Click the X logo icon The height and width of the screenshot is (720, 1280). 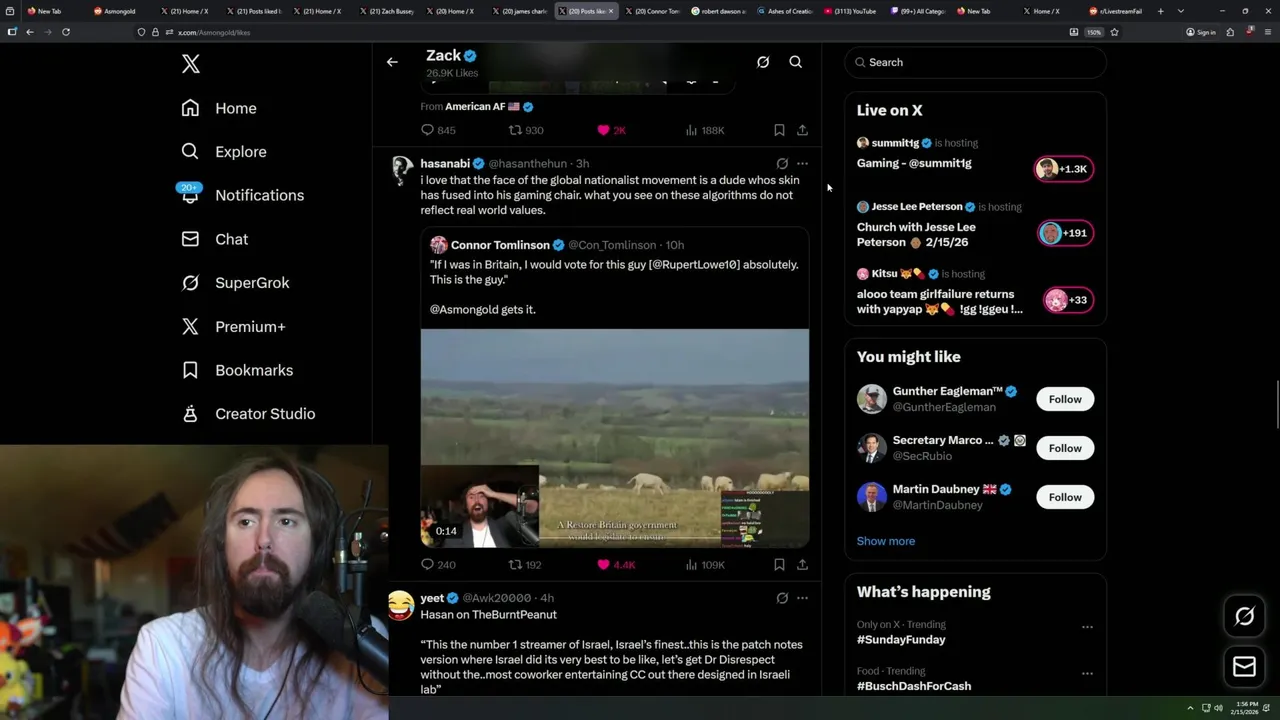click(x=191, y=65)
